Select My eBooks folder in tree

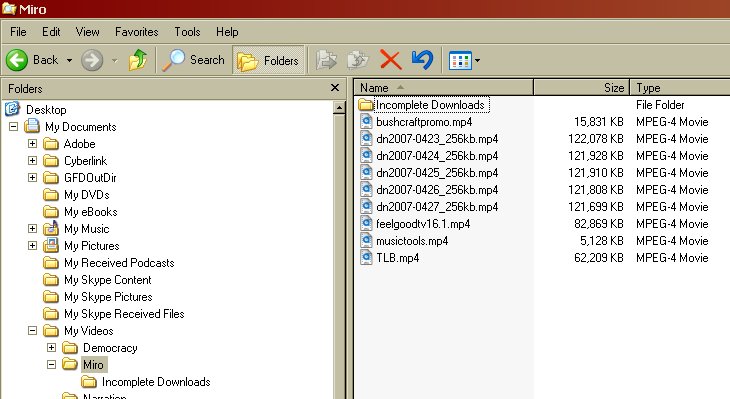click(x=90, y=212)
